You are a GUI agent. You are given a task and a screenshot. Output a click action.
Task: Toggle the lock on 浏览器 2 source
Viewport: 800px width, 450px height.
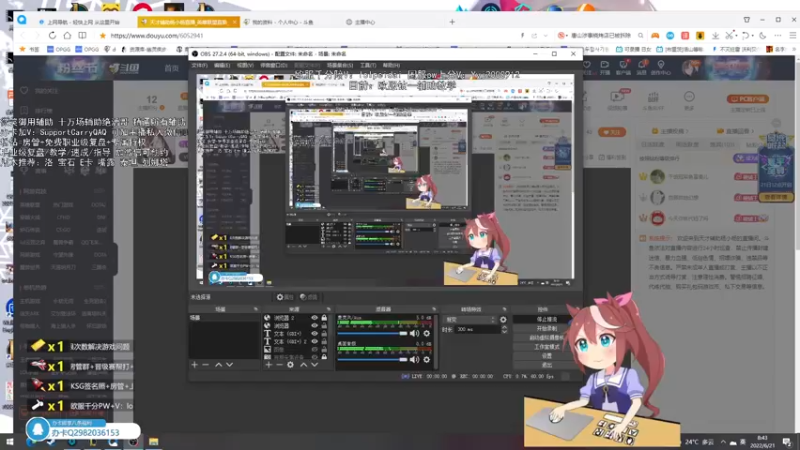pos(324,318)
